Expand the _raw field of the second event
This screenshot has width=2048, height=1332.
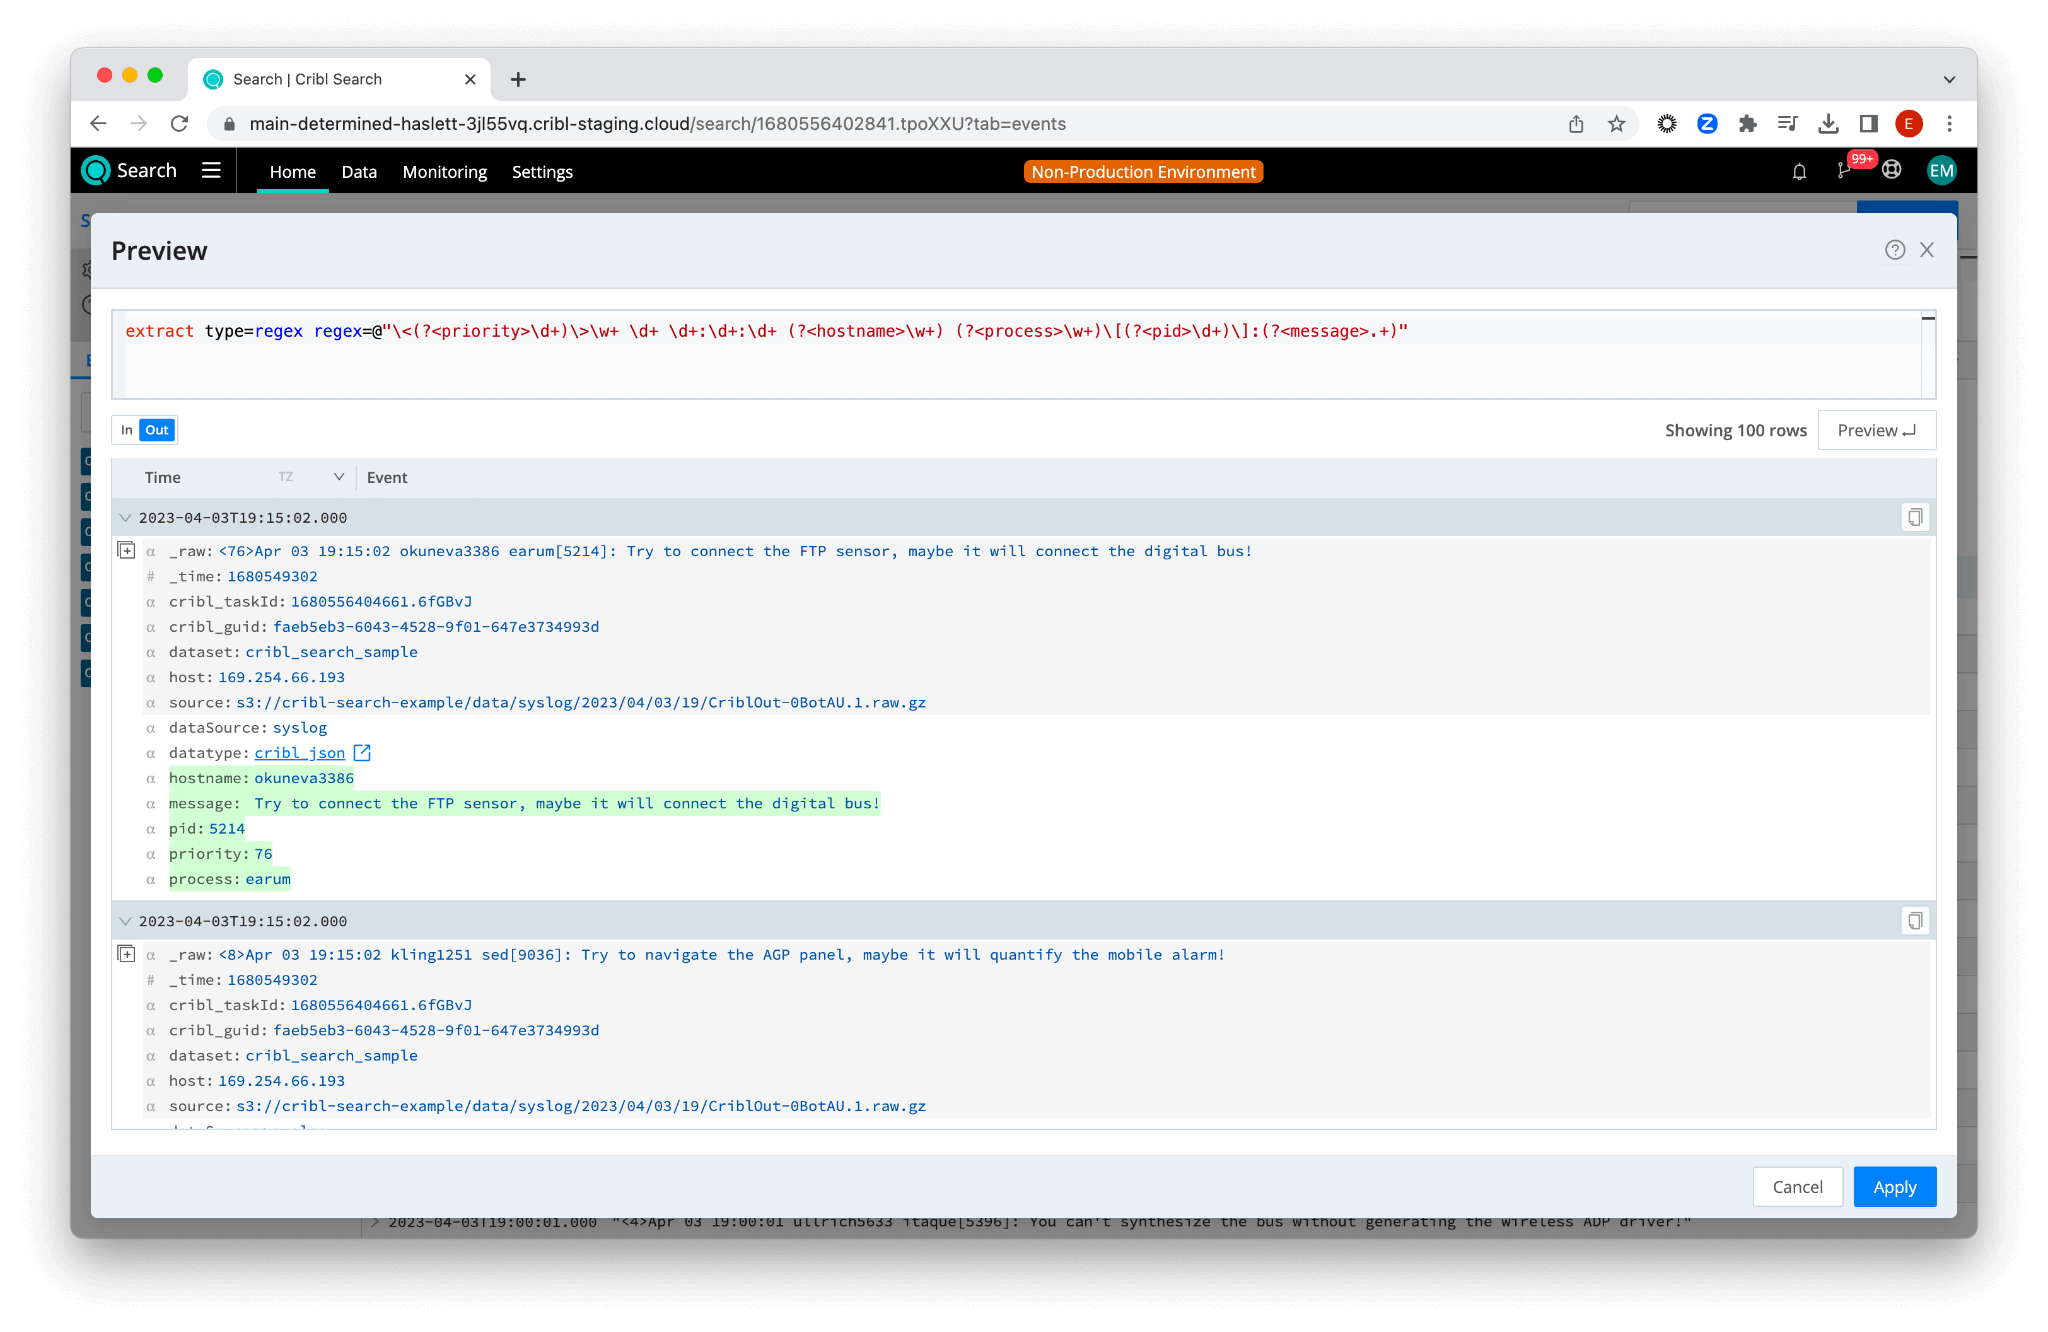pyautogui.click(x=127, y=954)
